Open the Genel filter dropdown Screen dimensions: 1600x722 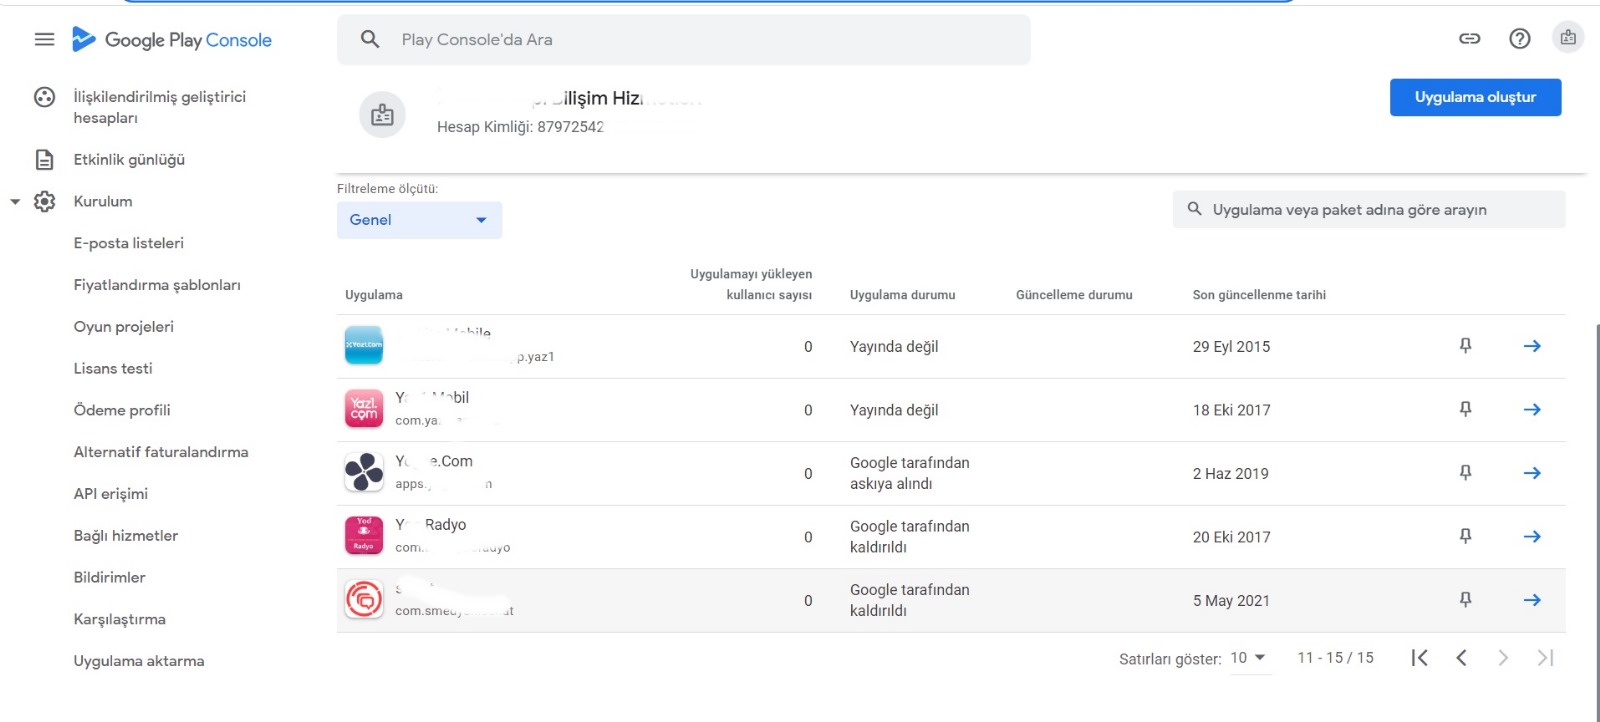tap(419, 220)
